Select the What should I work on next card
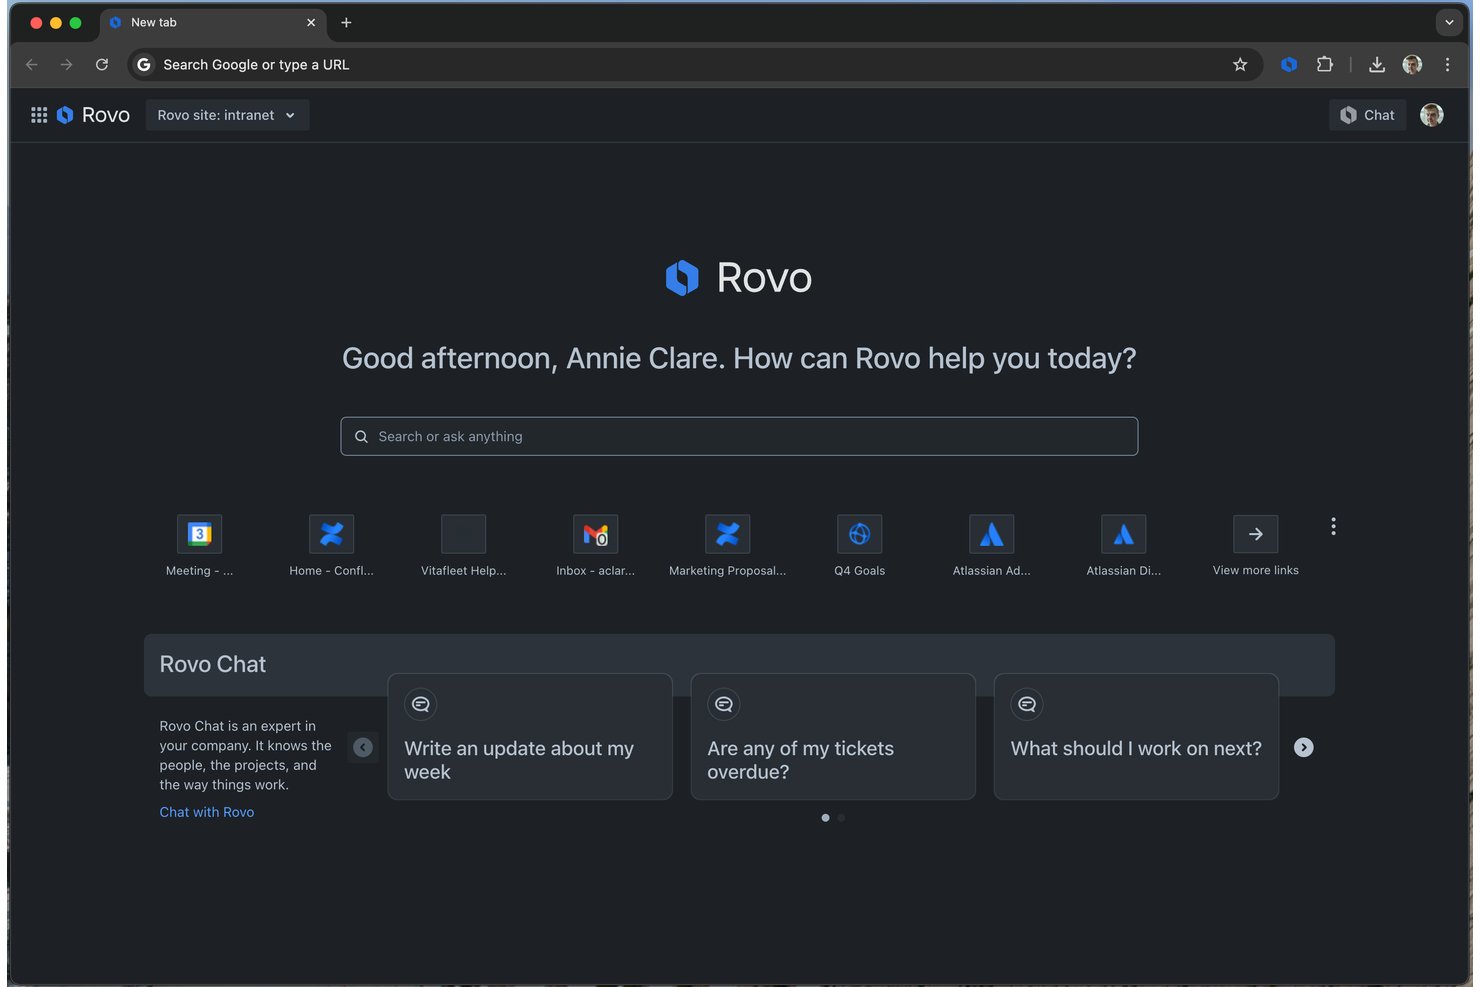The width and height of the screenshot is (1480, 987). point(1136,736)
